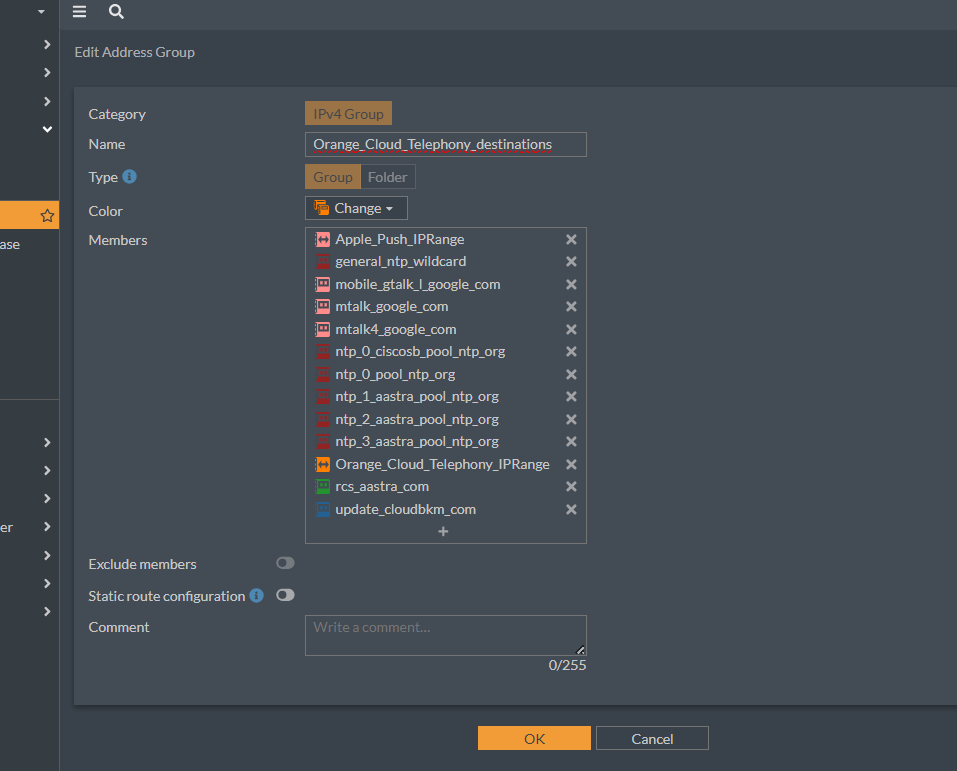Image resolution: width=957 pixels, height=771 pixels.
Task: Remove rcs_aastra_com member
Action: [x=571, y=487]
